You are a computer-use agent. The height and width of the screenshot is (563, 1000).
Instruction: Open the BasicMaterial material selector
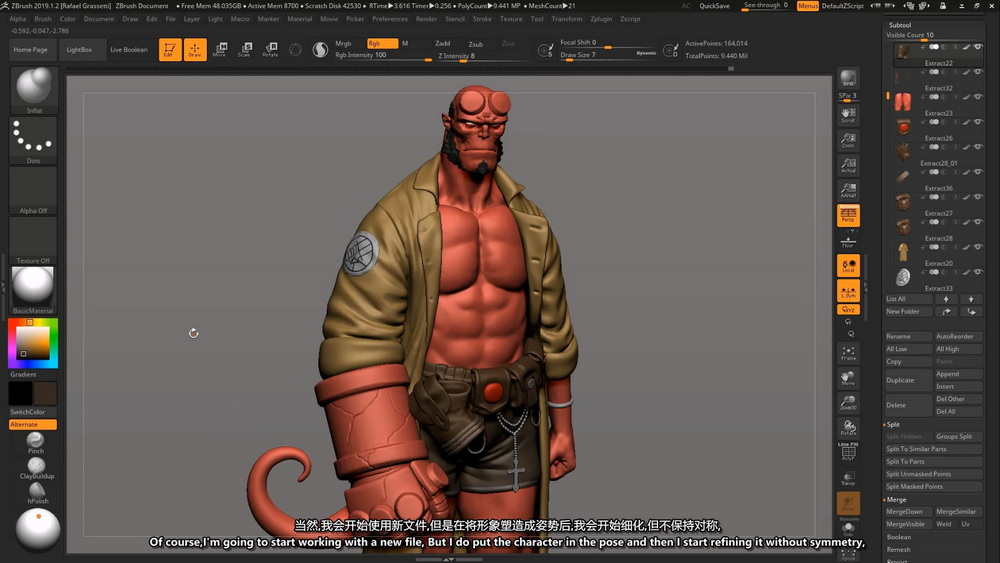[x=34, y=290]
